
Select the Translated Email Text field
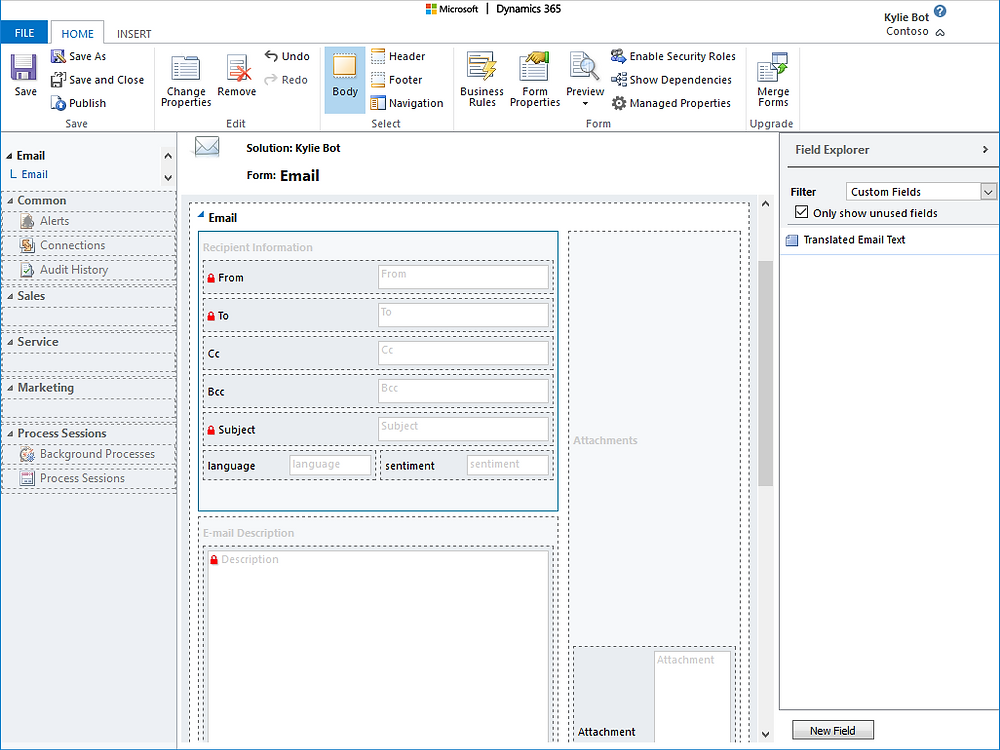tap(855, 240)
